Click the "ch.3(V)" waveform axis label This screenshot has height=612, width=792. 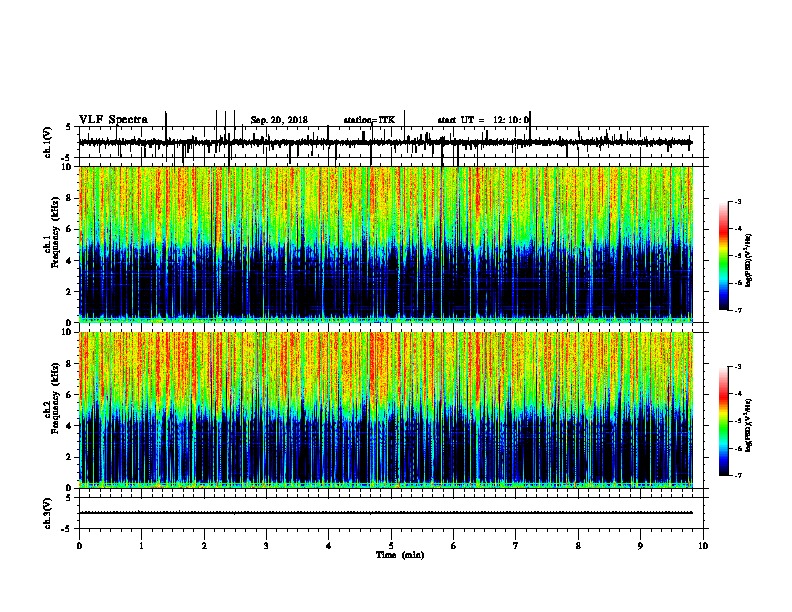pos(48,513)
